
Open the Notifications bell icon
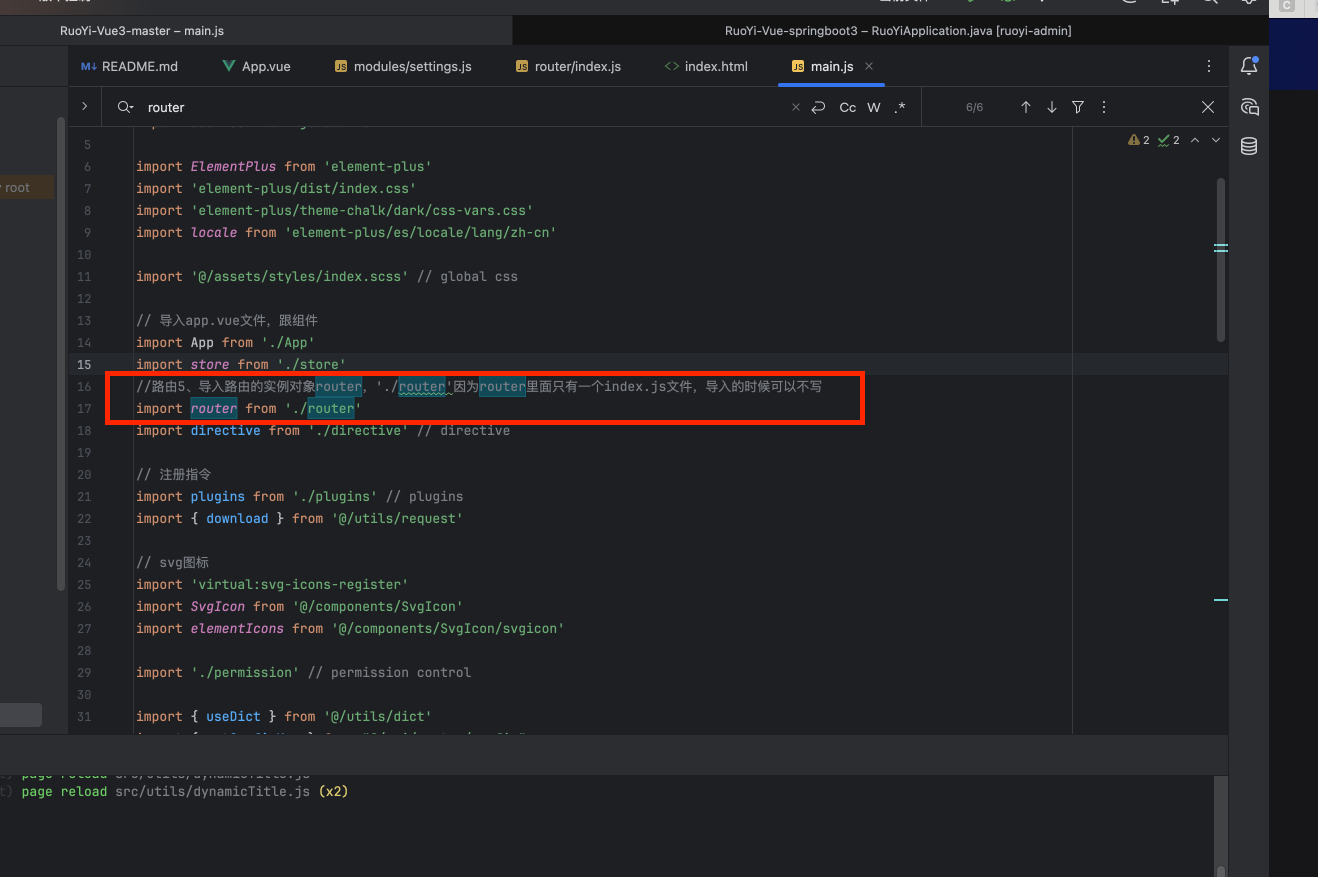coord(1248,66)
